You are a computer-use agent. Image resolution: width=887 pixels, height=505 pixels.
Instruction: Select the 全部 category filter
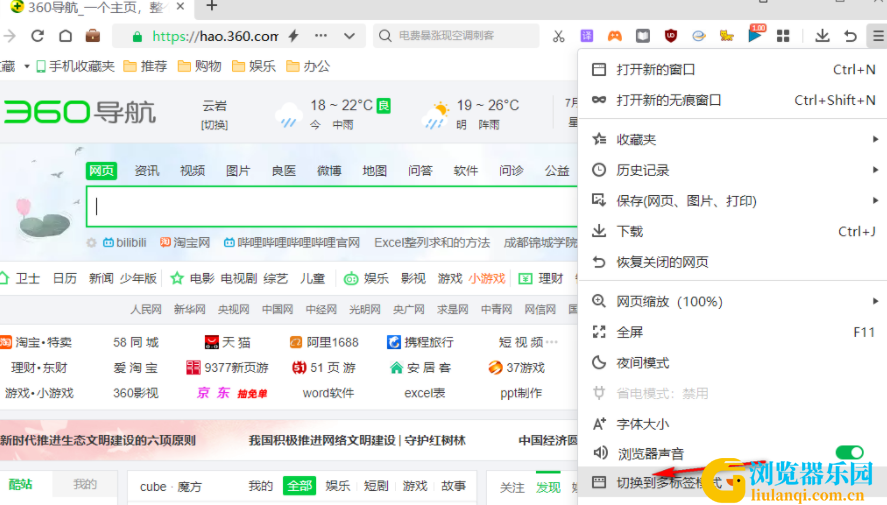299,486
